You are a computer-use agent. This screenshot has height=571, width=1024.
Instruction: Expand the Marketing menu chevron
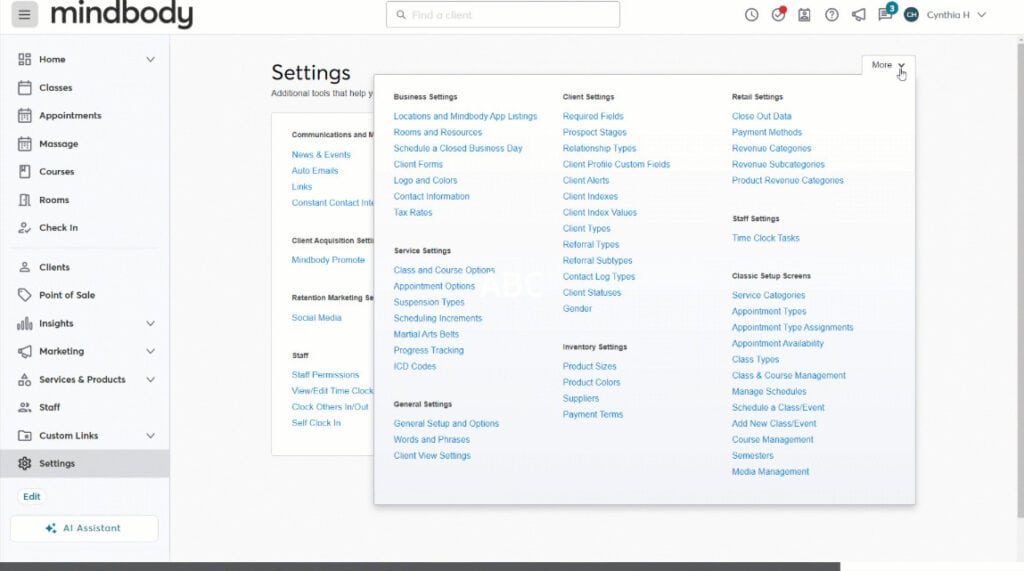(x=150, y=351)
